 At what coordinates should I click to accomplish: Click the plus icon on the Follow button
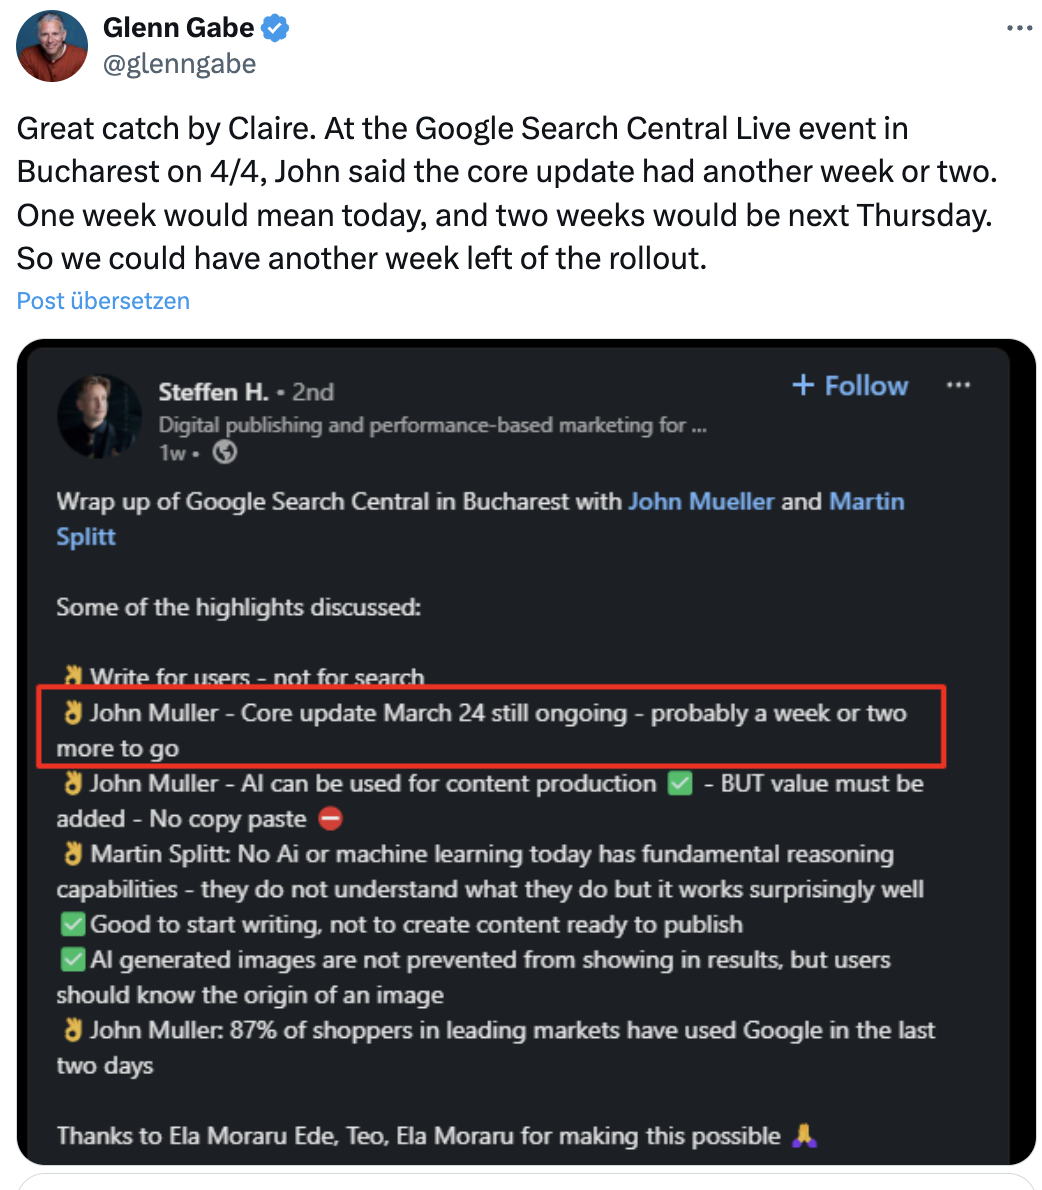pos(802,385)
